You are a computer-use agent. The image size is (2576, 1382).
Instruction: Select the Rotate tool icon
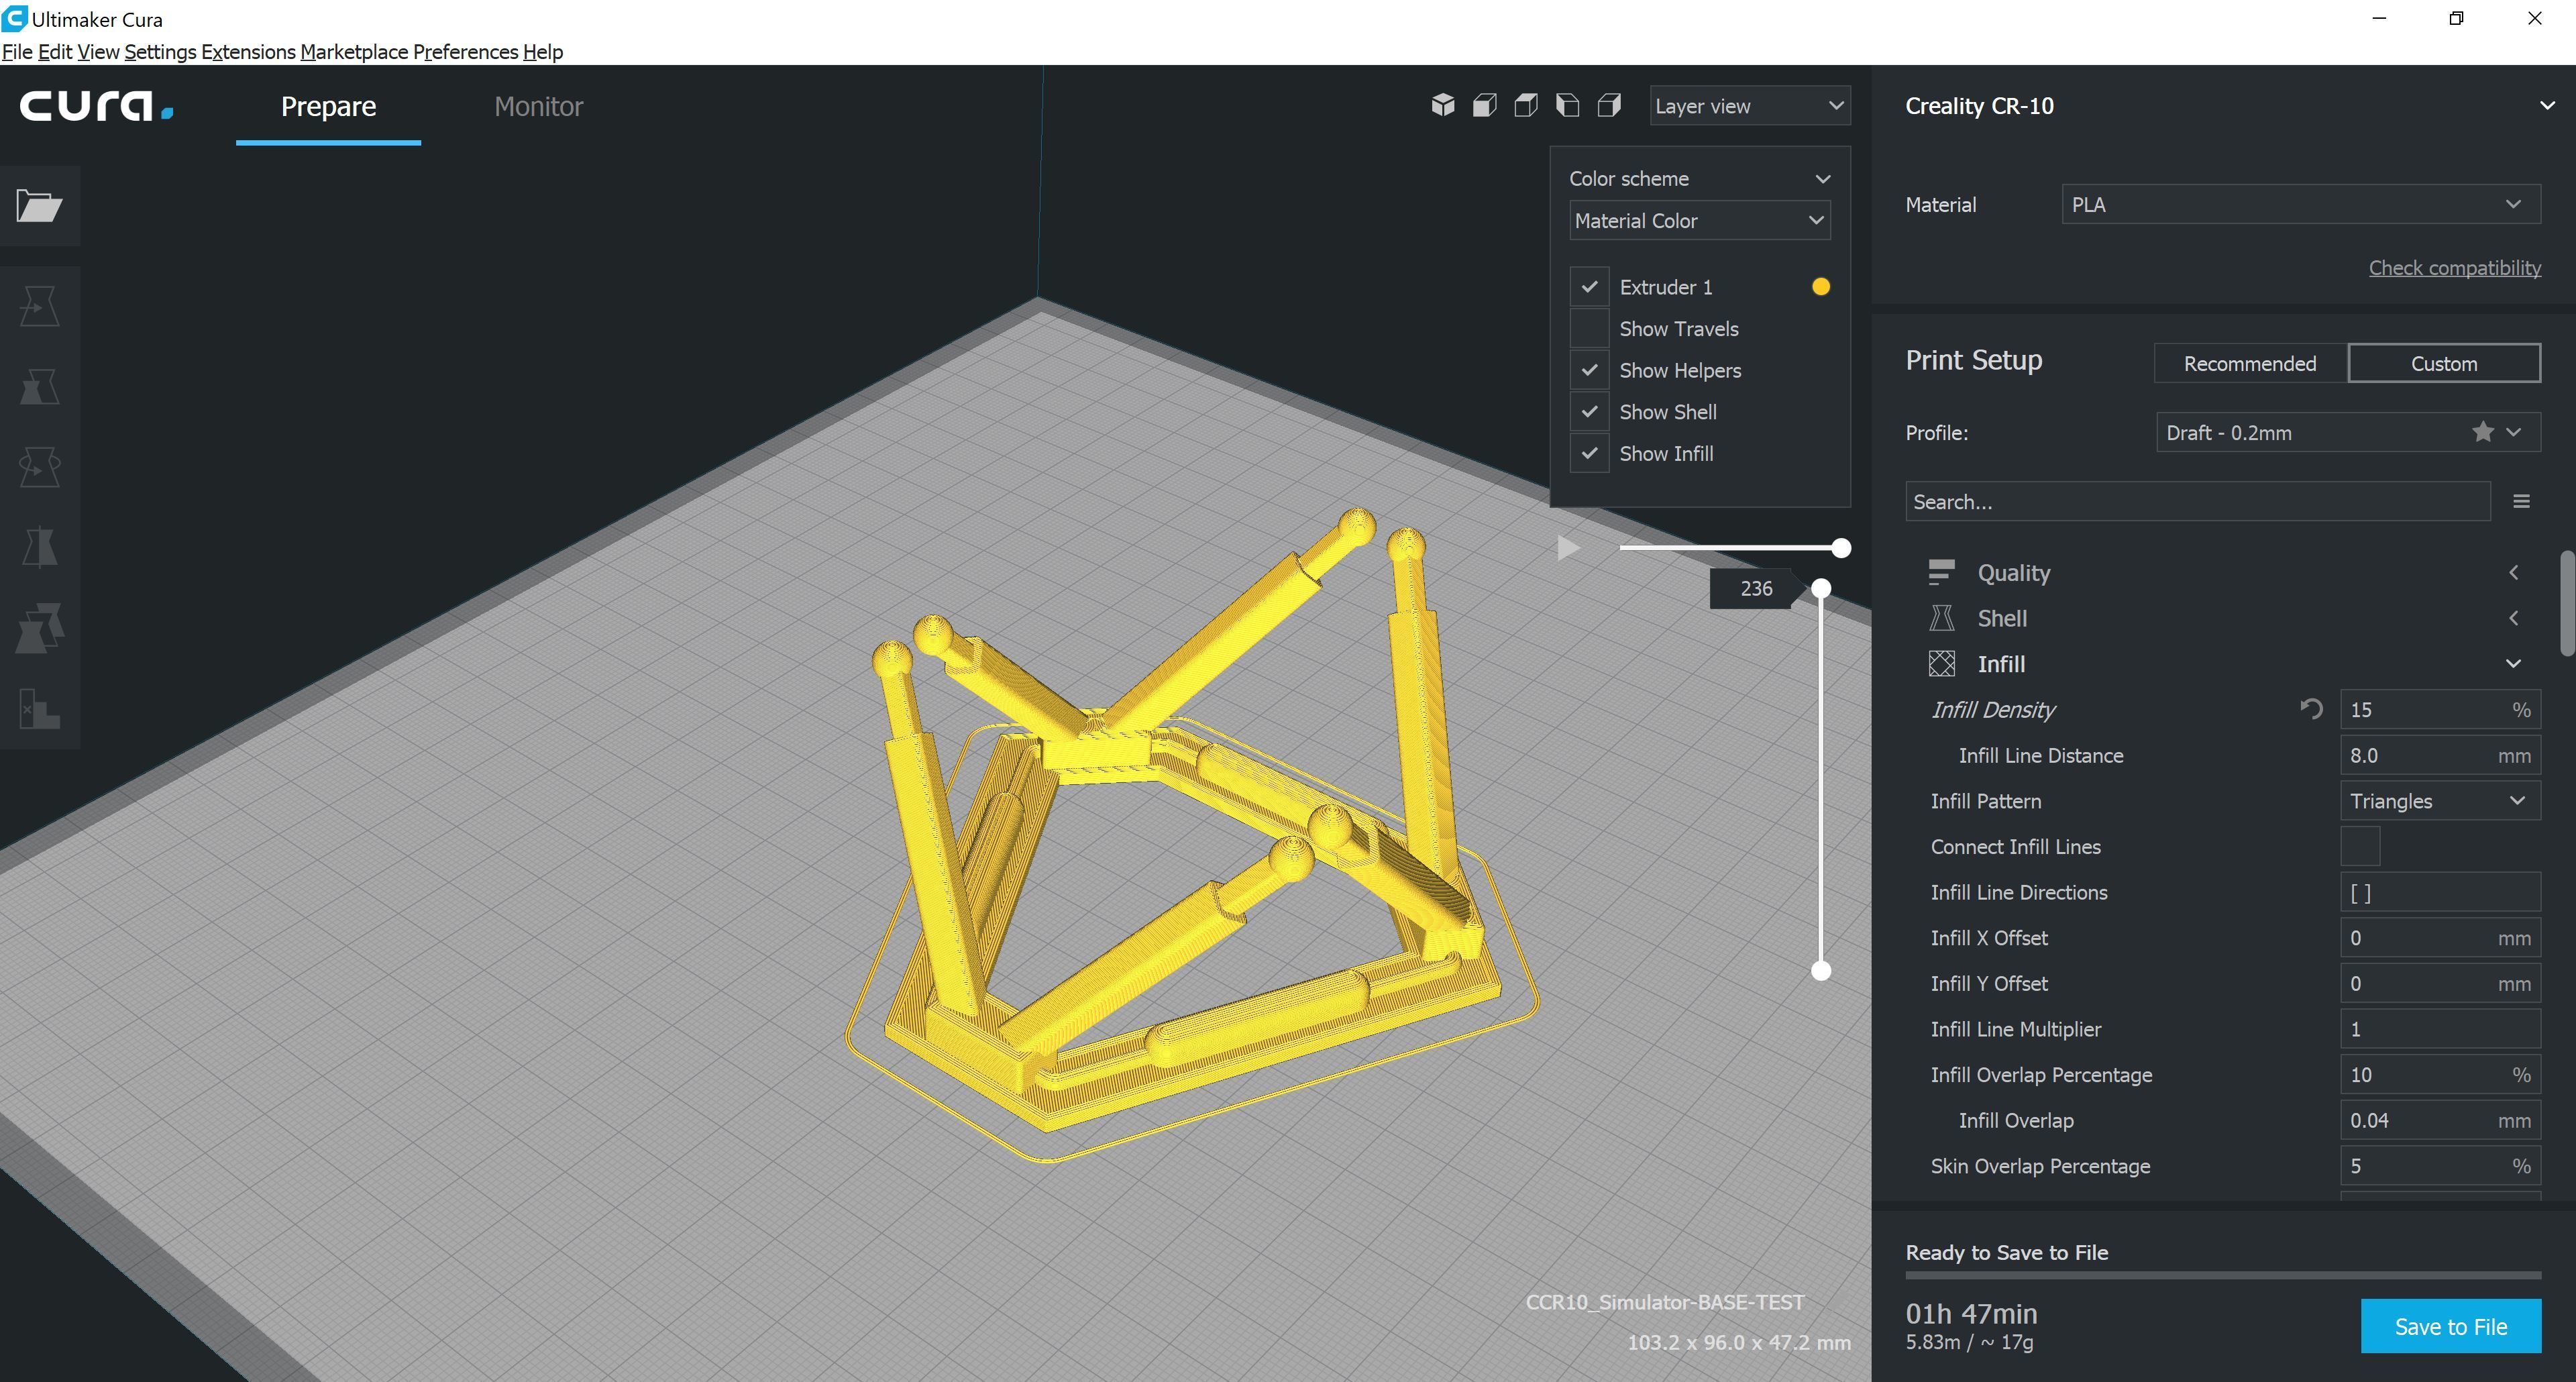coord(39,466)
